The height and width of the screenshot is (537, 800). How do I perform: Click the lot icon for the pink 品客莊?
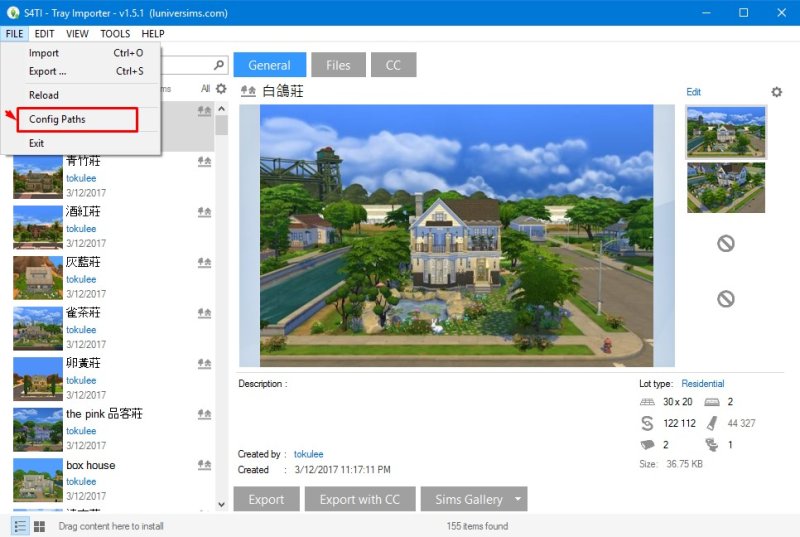205,414
